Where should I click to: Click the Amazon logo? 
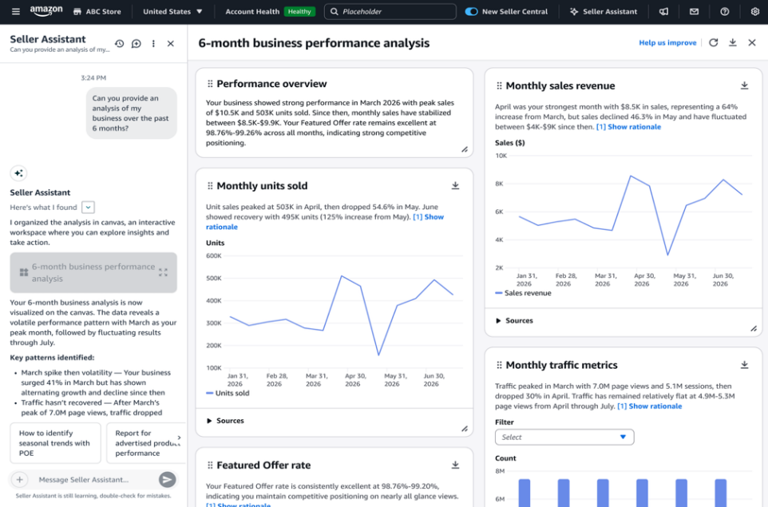(x=46, y=11)
